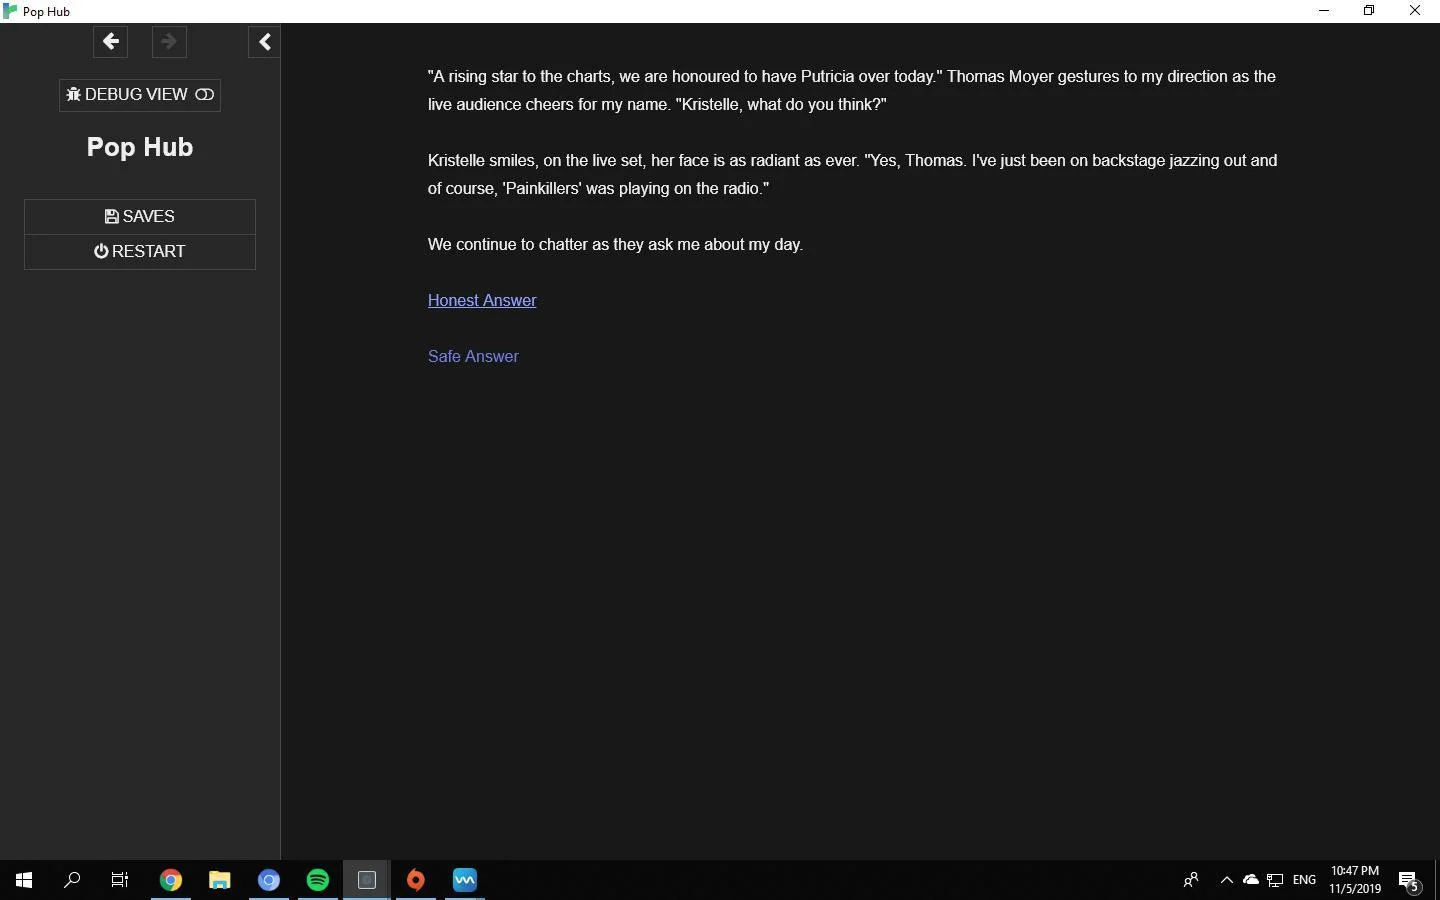Show hidden system tray icons
1440x900 pixels.
click(x=1226, y=880)
